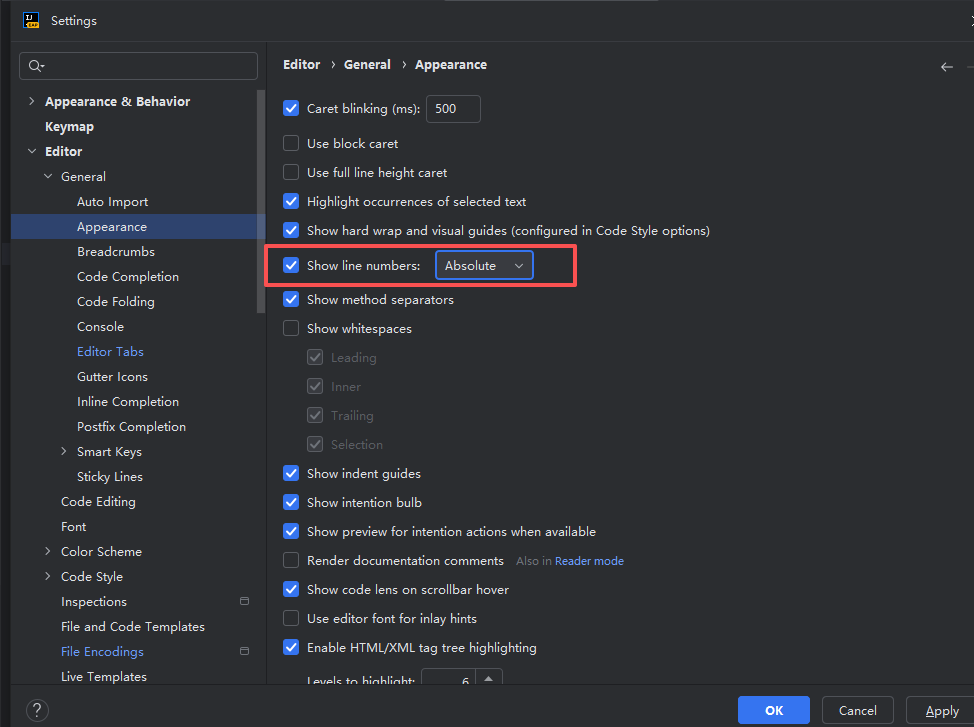
Task: Expand Appearance & Behavior section
Action: tap(32, 101)
